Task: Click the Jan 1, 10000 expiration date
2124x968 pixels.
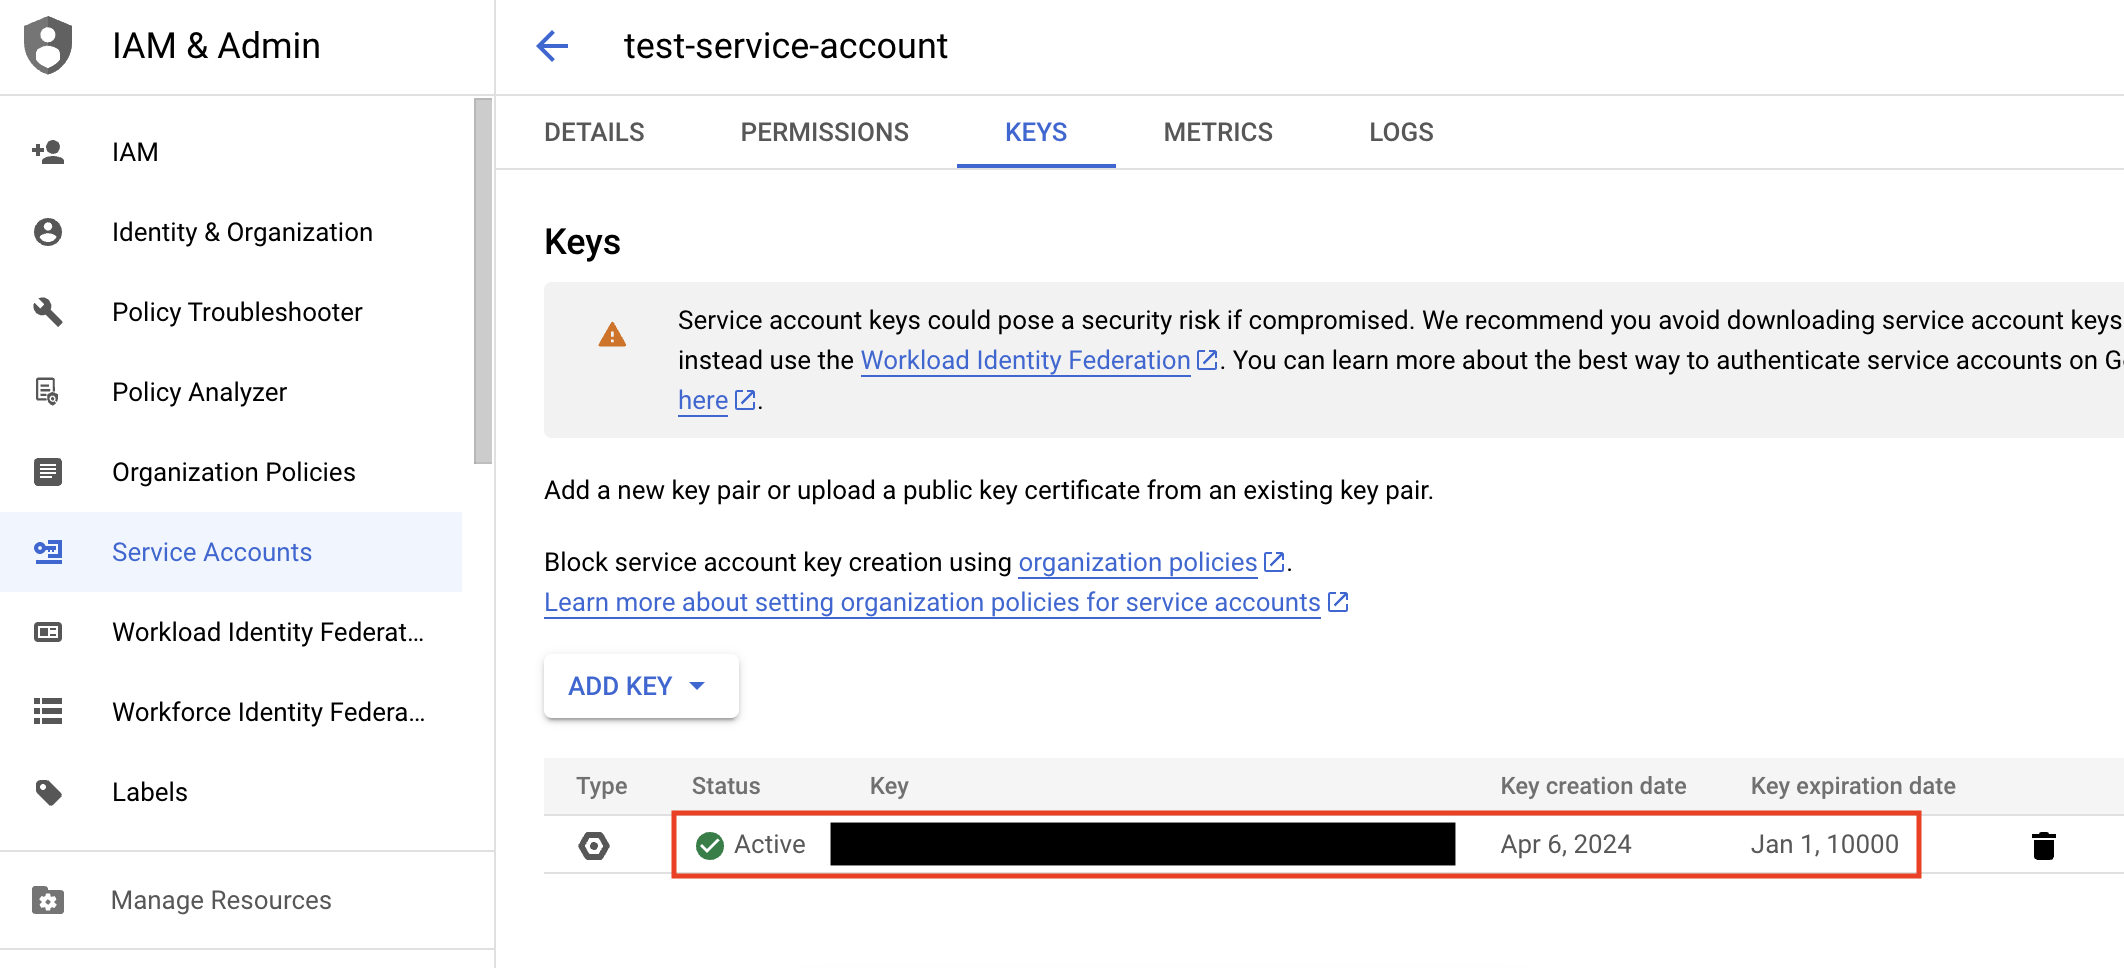Action: [1824, 845]
